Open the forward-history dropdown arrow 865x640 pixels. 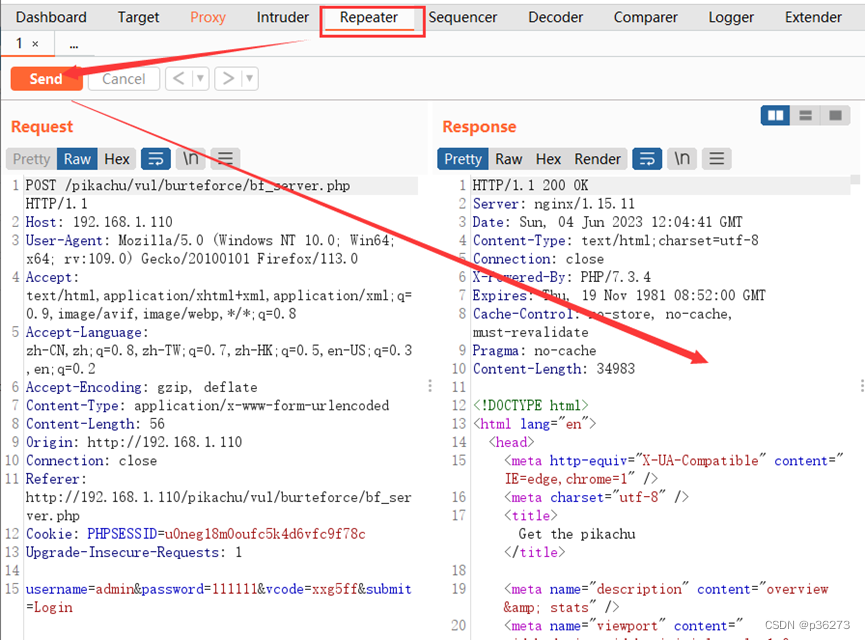tap(250, 79)
